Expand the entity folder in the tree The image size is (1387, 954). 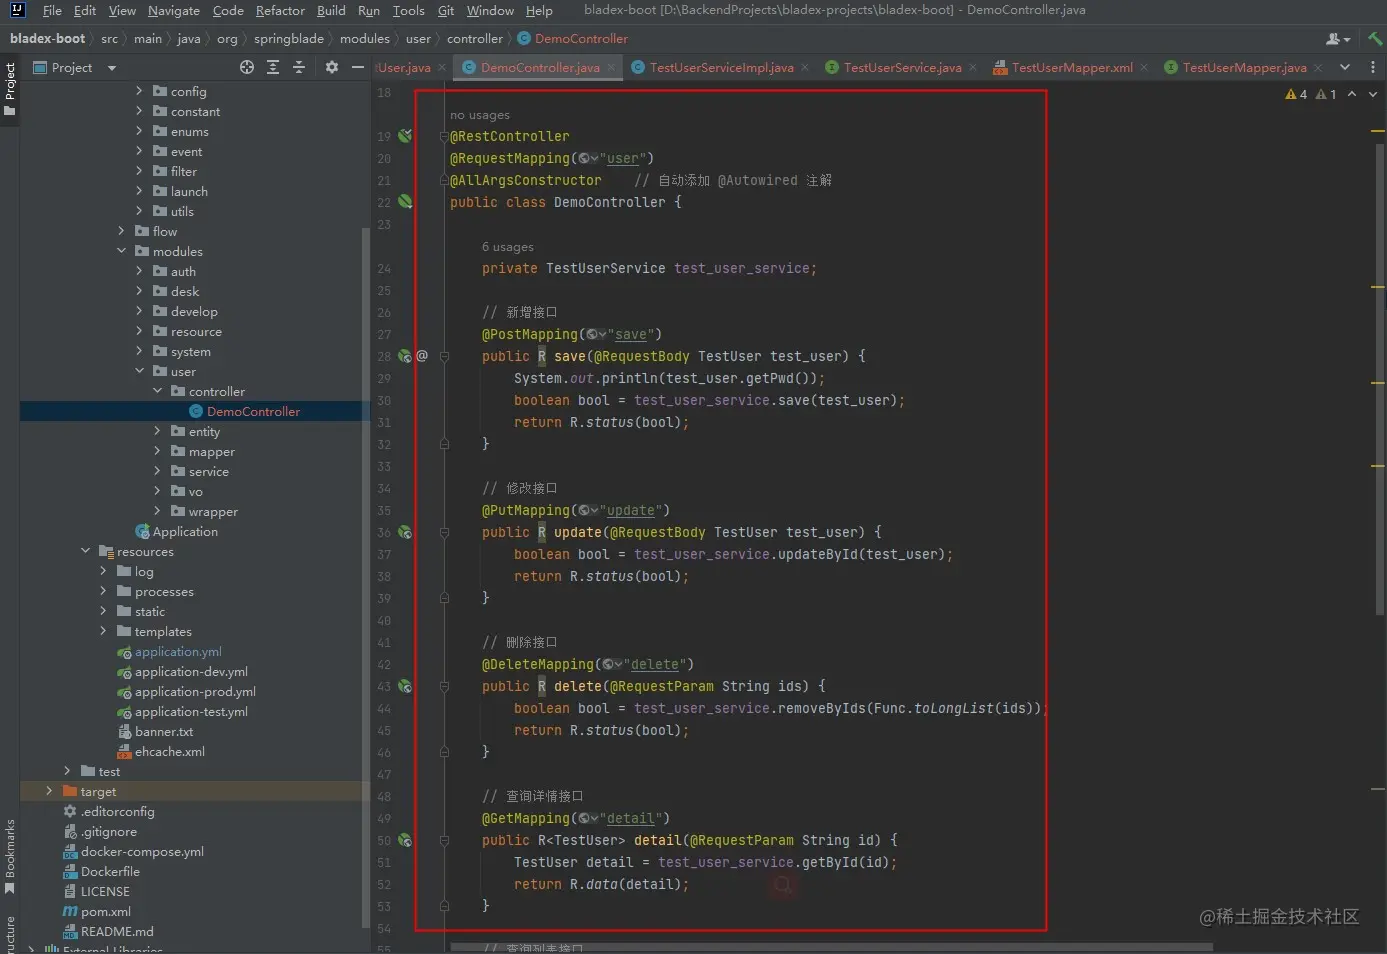click(157, 431)
